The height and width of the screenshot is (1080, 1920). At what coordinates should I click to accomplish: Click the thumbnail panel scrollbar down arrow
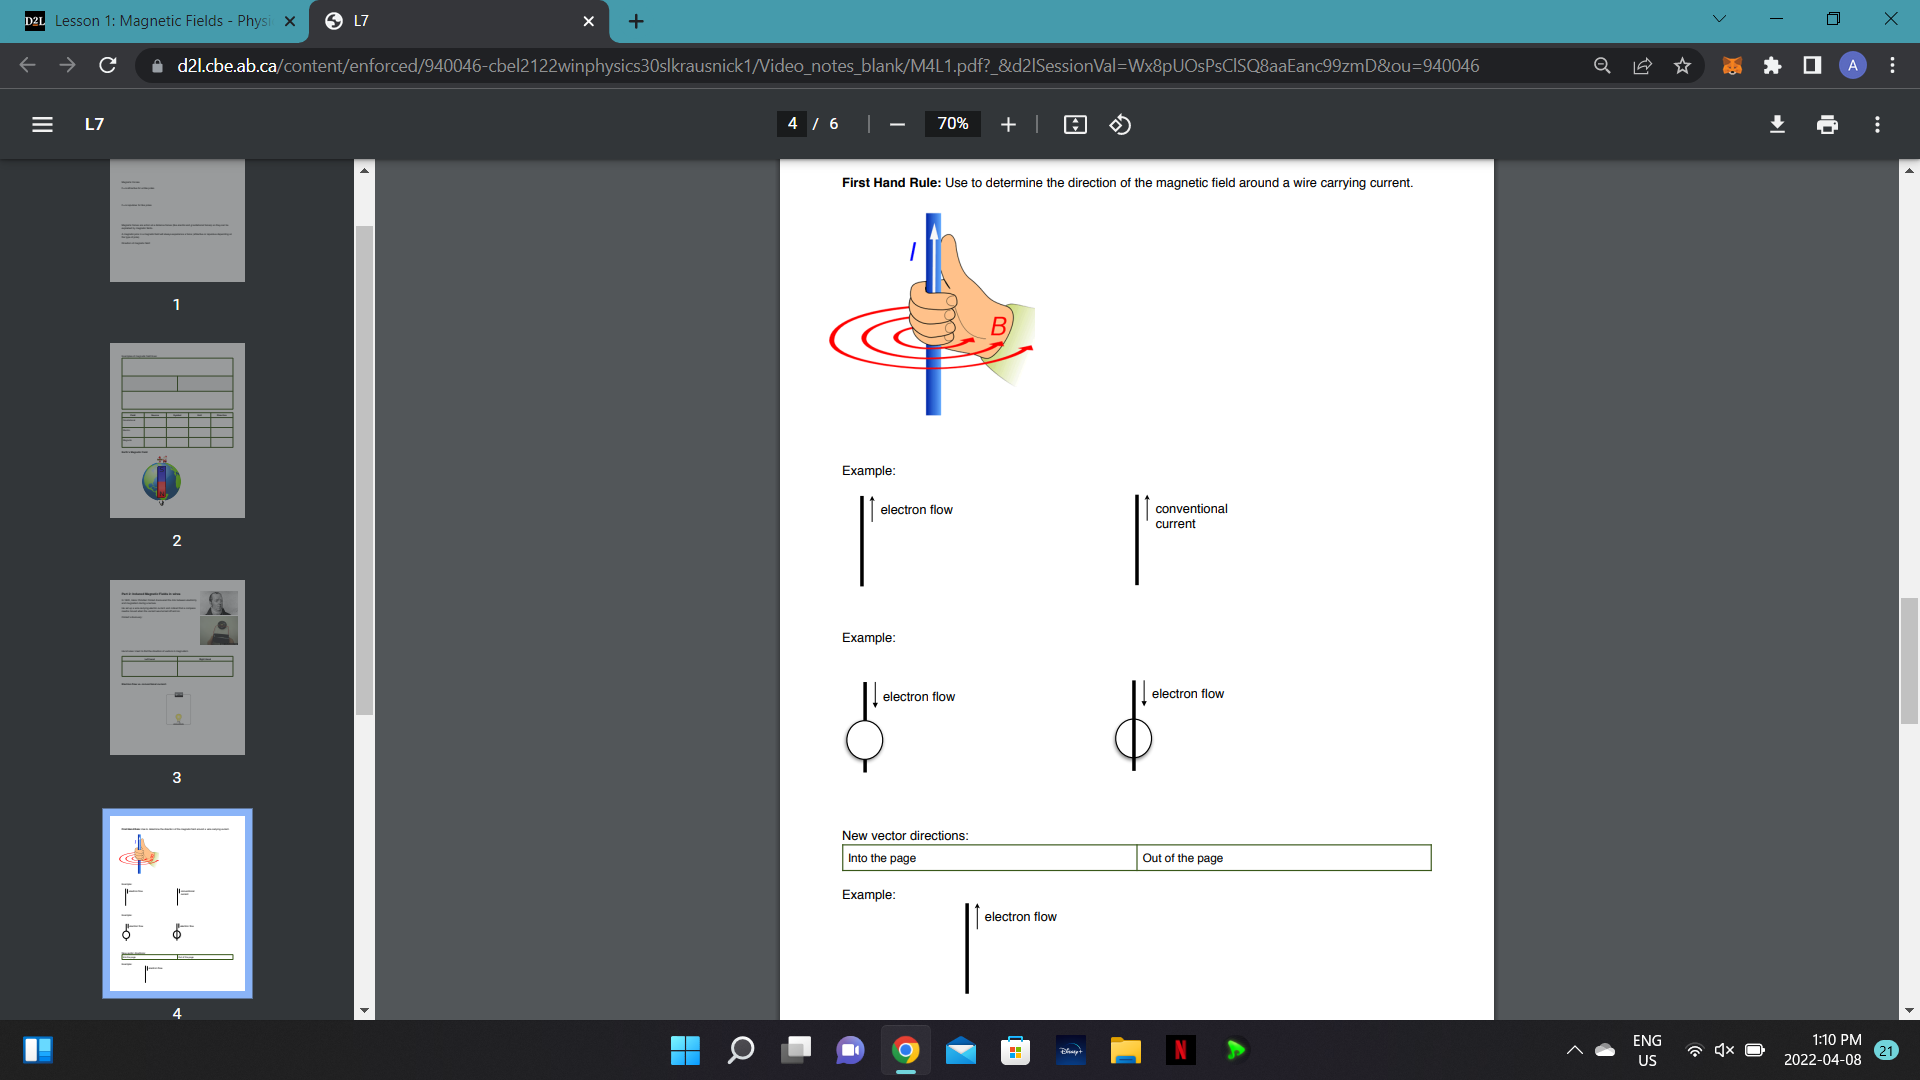click(364, 1010)
